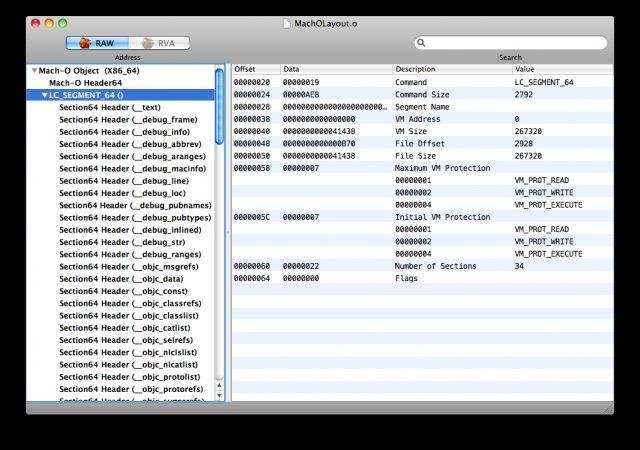Click offset cell 0000005C

click(x=252, y=217)
